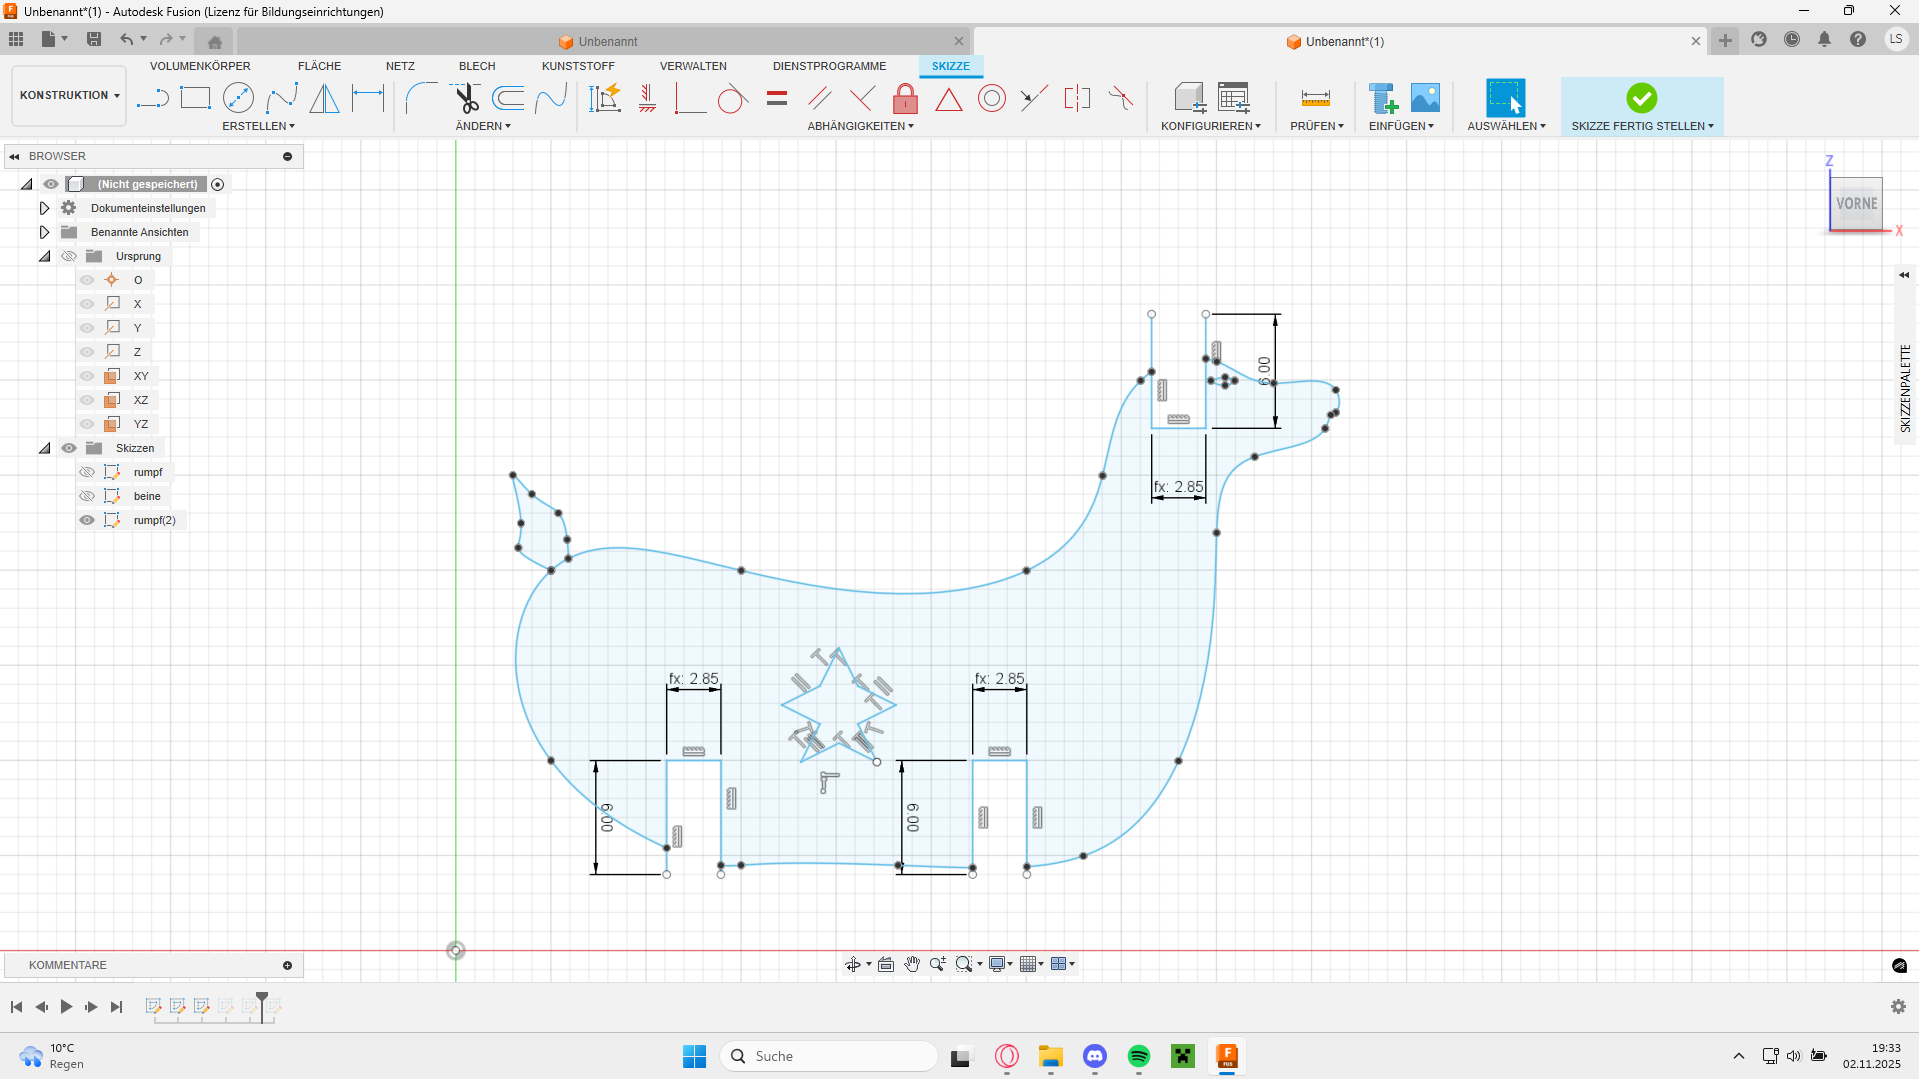The image size is (1919, 1079).
Task: Select the Line sketch tool
Action: tap(152, 98)
